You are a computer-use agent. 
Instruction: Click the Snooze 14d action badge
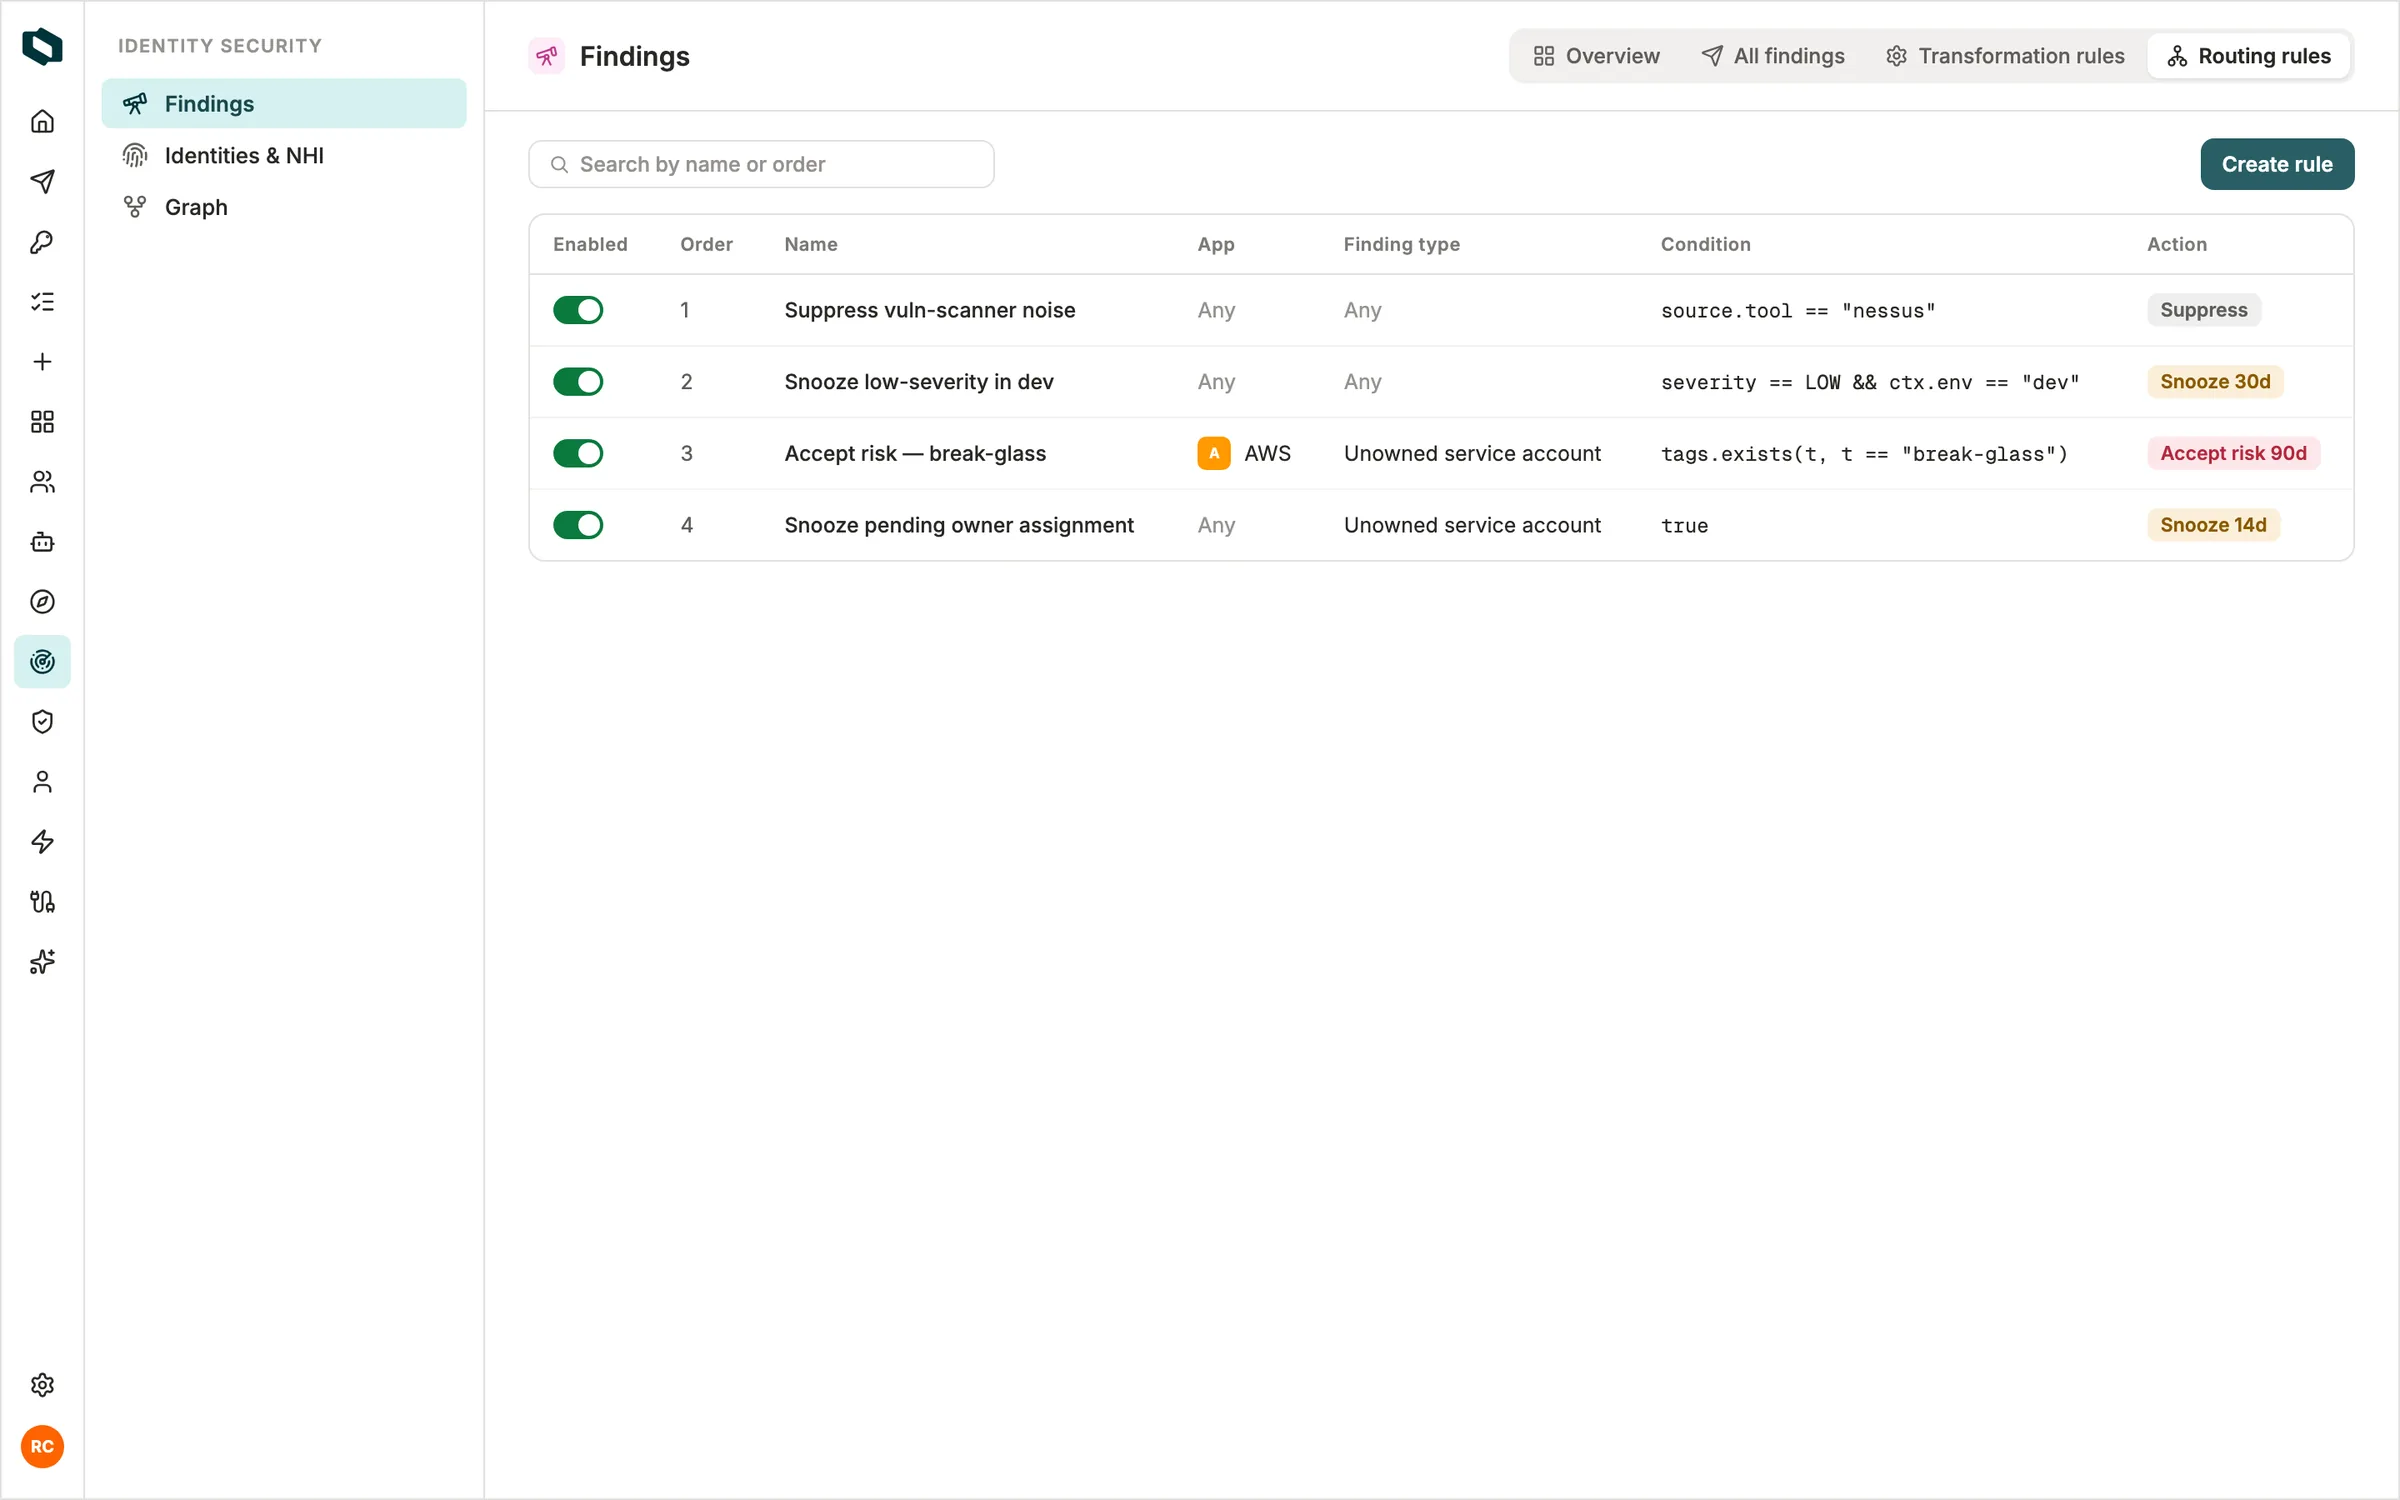2213,525
